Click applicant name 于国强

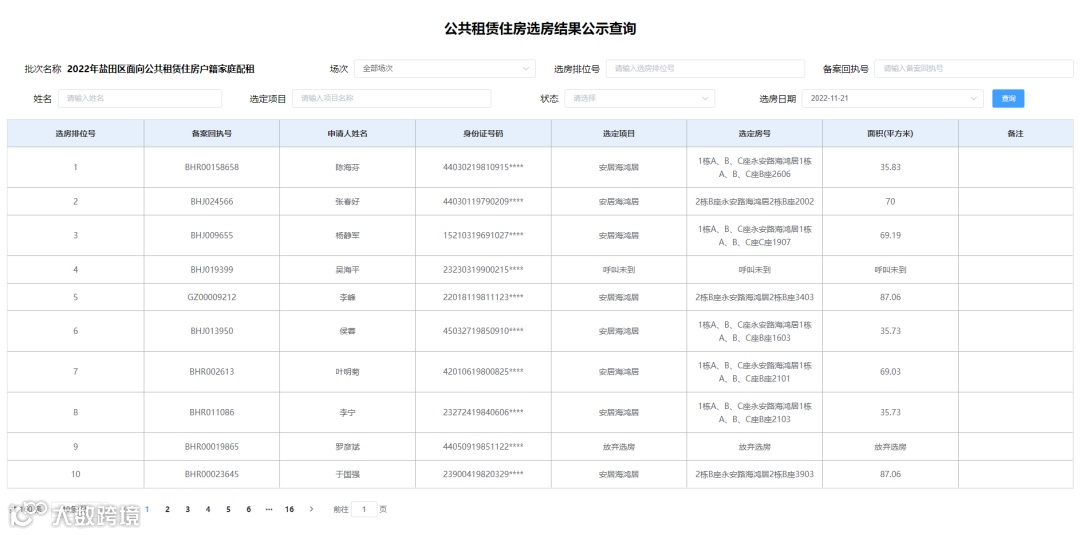coord(347,474)
